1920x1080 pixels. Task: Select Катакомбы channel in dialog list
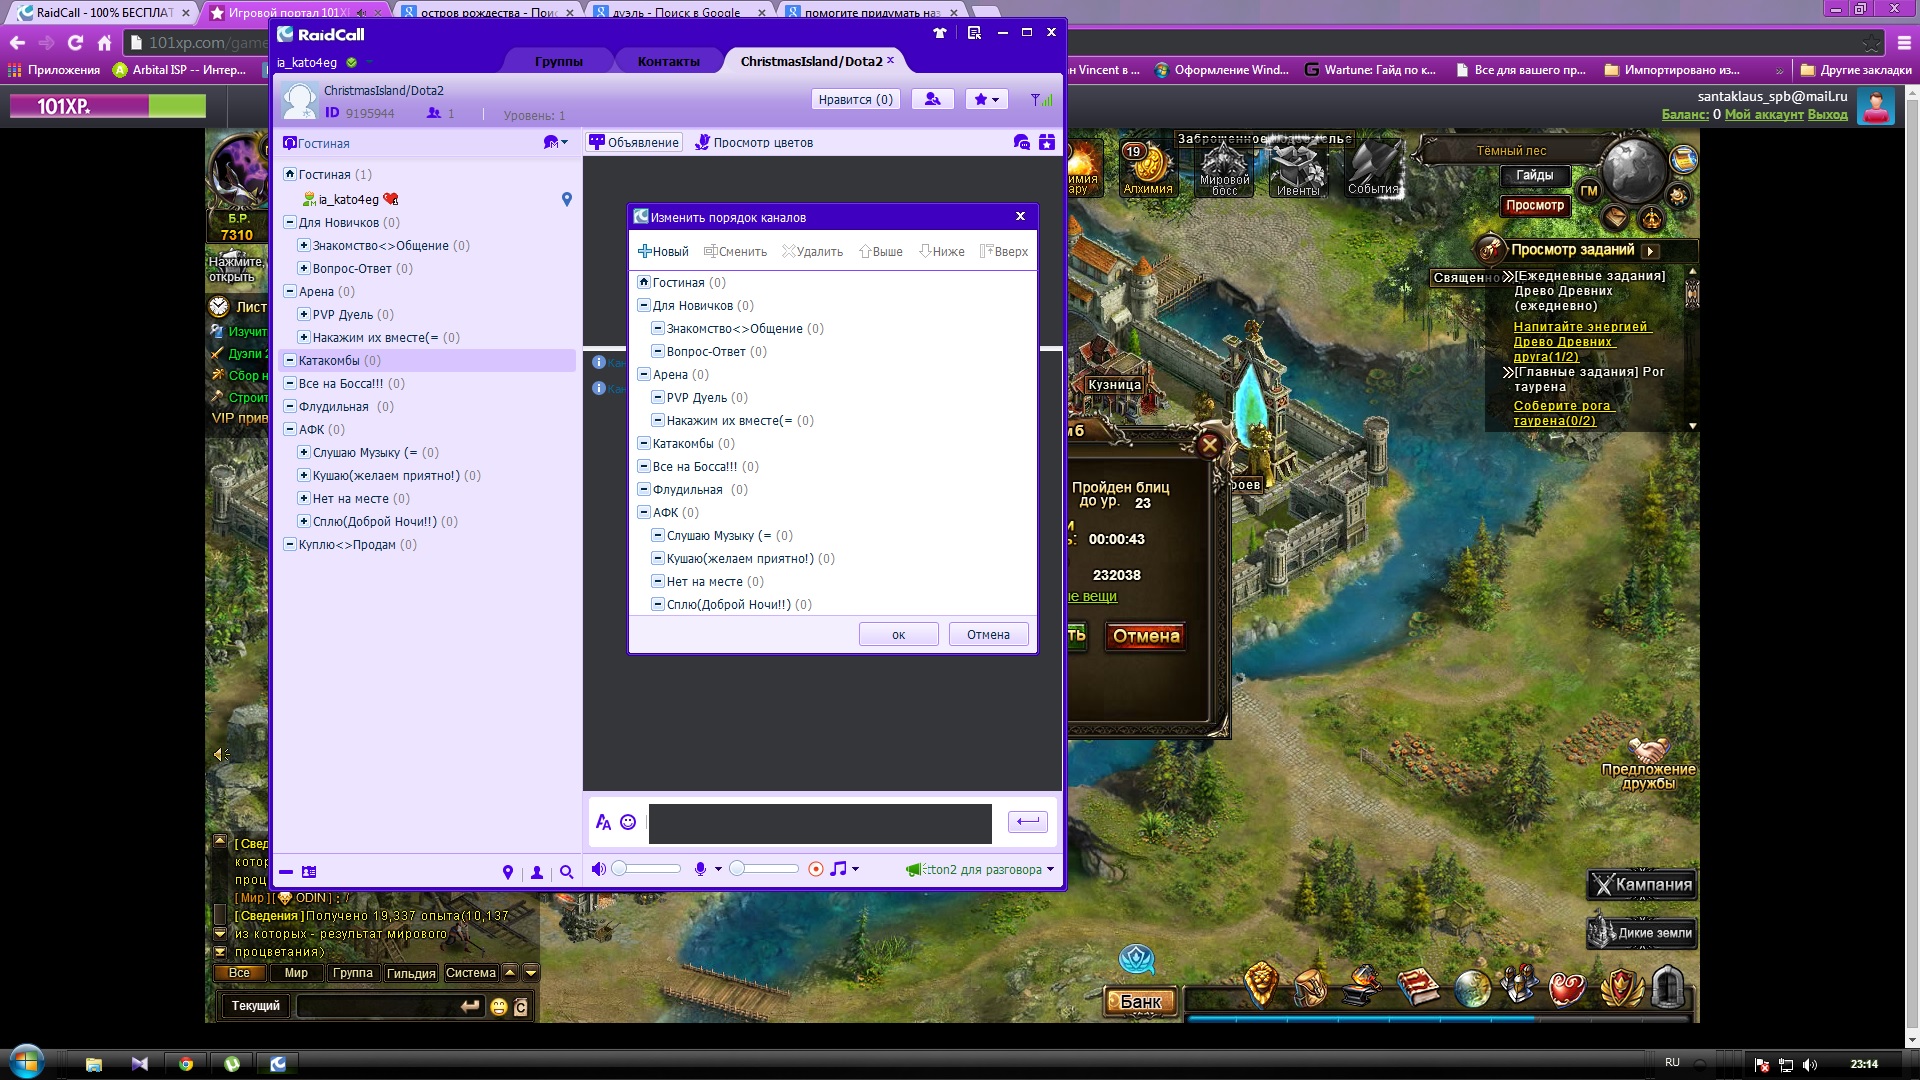click(x=683, y=443)
